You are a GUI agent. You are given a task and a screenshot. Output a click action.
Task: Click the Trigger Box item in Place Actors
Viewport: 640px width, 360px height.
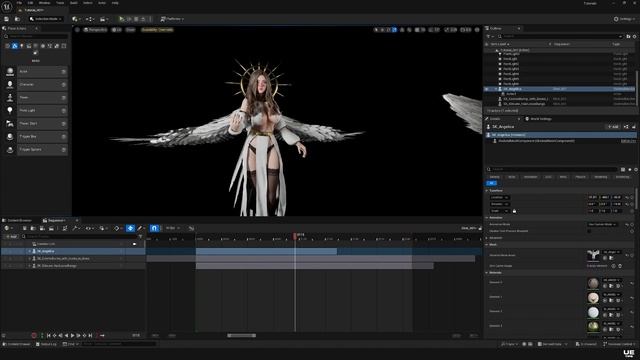[36, 136]
